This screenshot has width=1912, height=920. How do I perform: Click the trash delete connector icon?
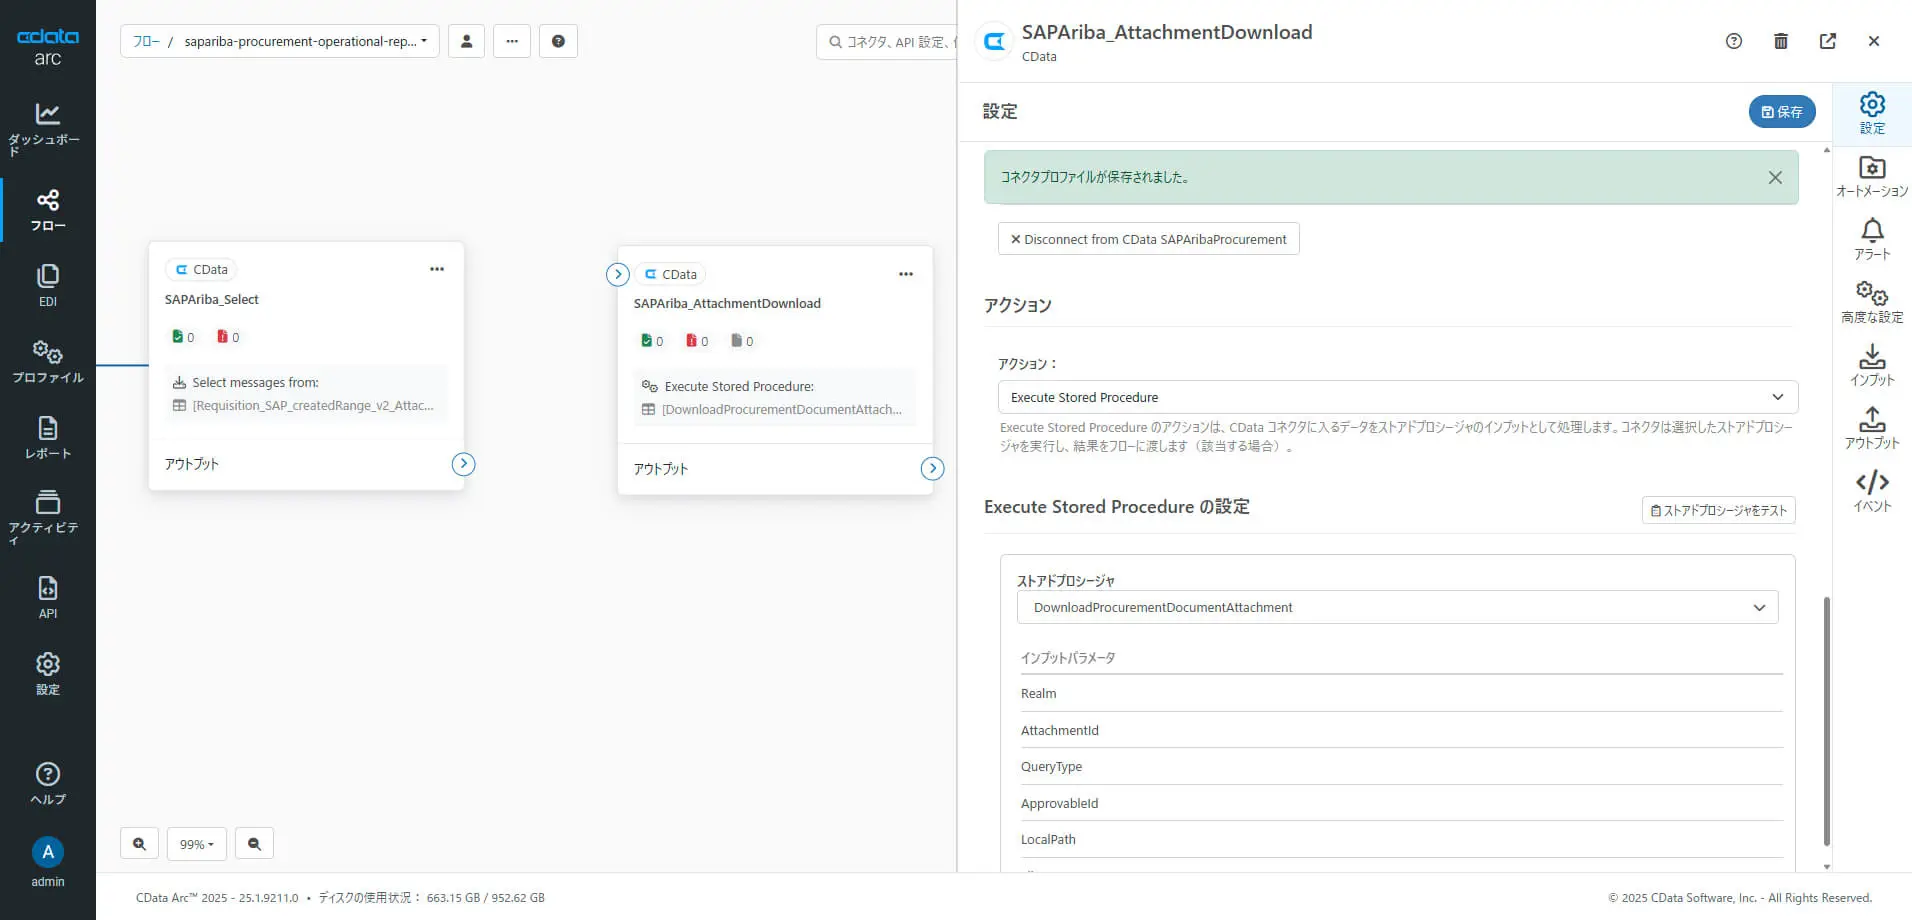(x=1780, y=41)
